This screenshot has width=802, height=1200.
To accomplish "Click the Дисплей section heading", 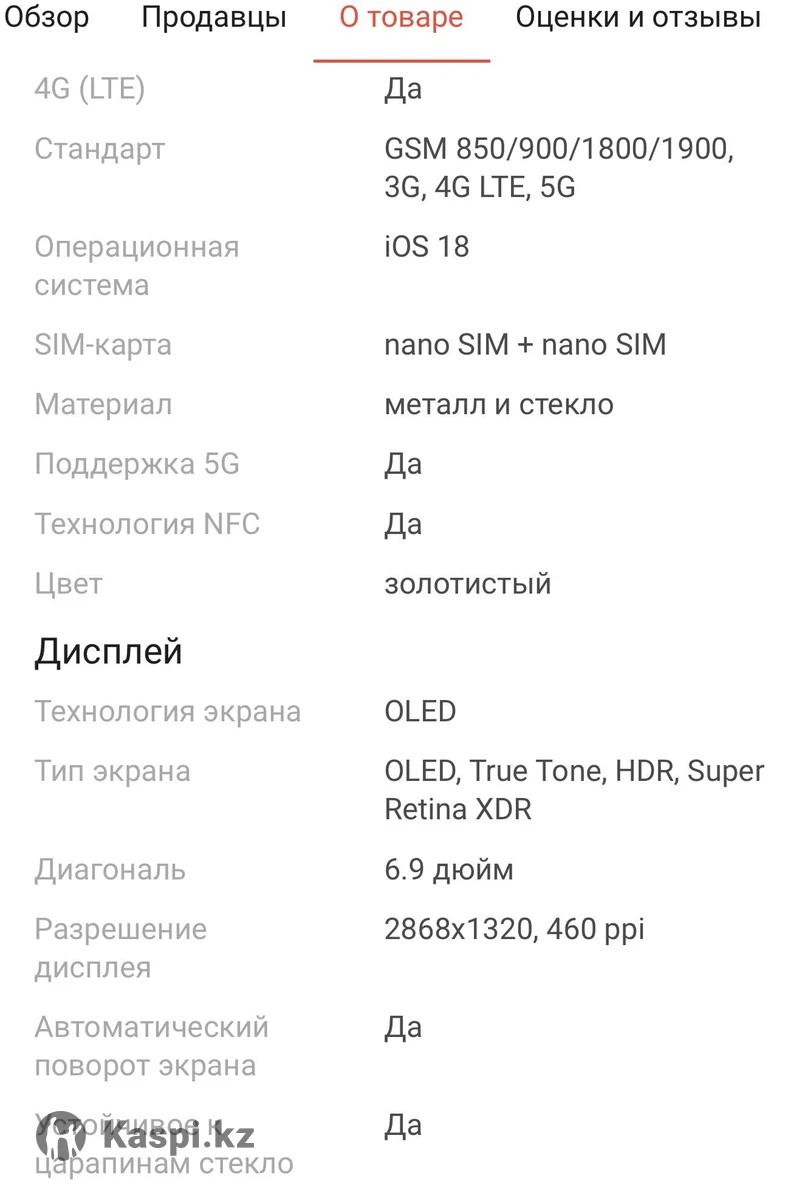I will pos(109,652).
